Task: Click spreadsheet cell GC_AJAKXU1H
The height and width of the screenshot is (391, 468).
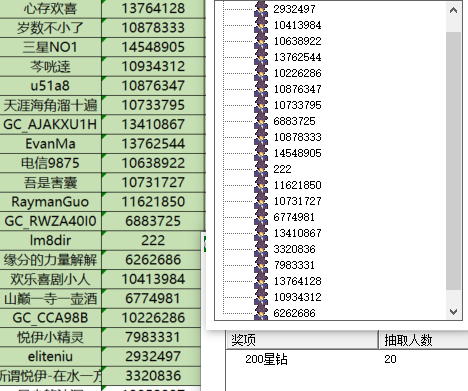Action: pyautogui.click(x=50, y=124)
